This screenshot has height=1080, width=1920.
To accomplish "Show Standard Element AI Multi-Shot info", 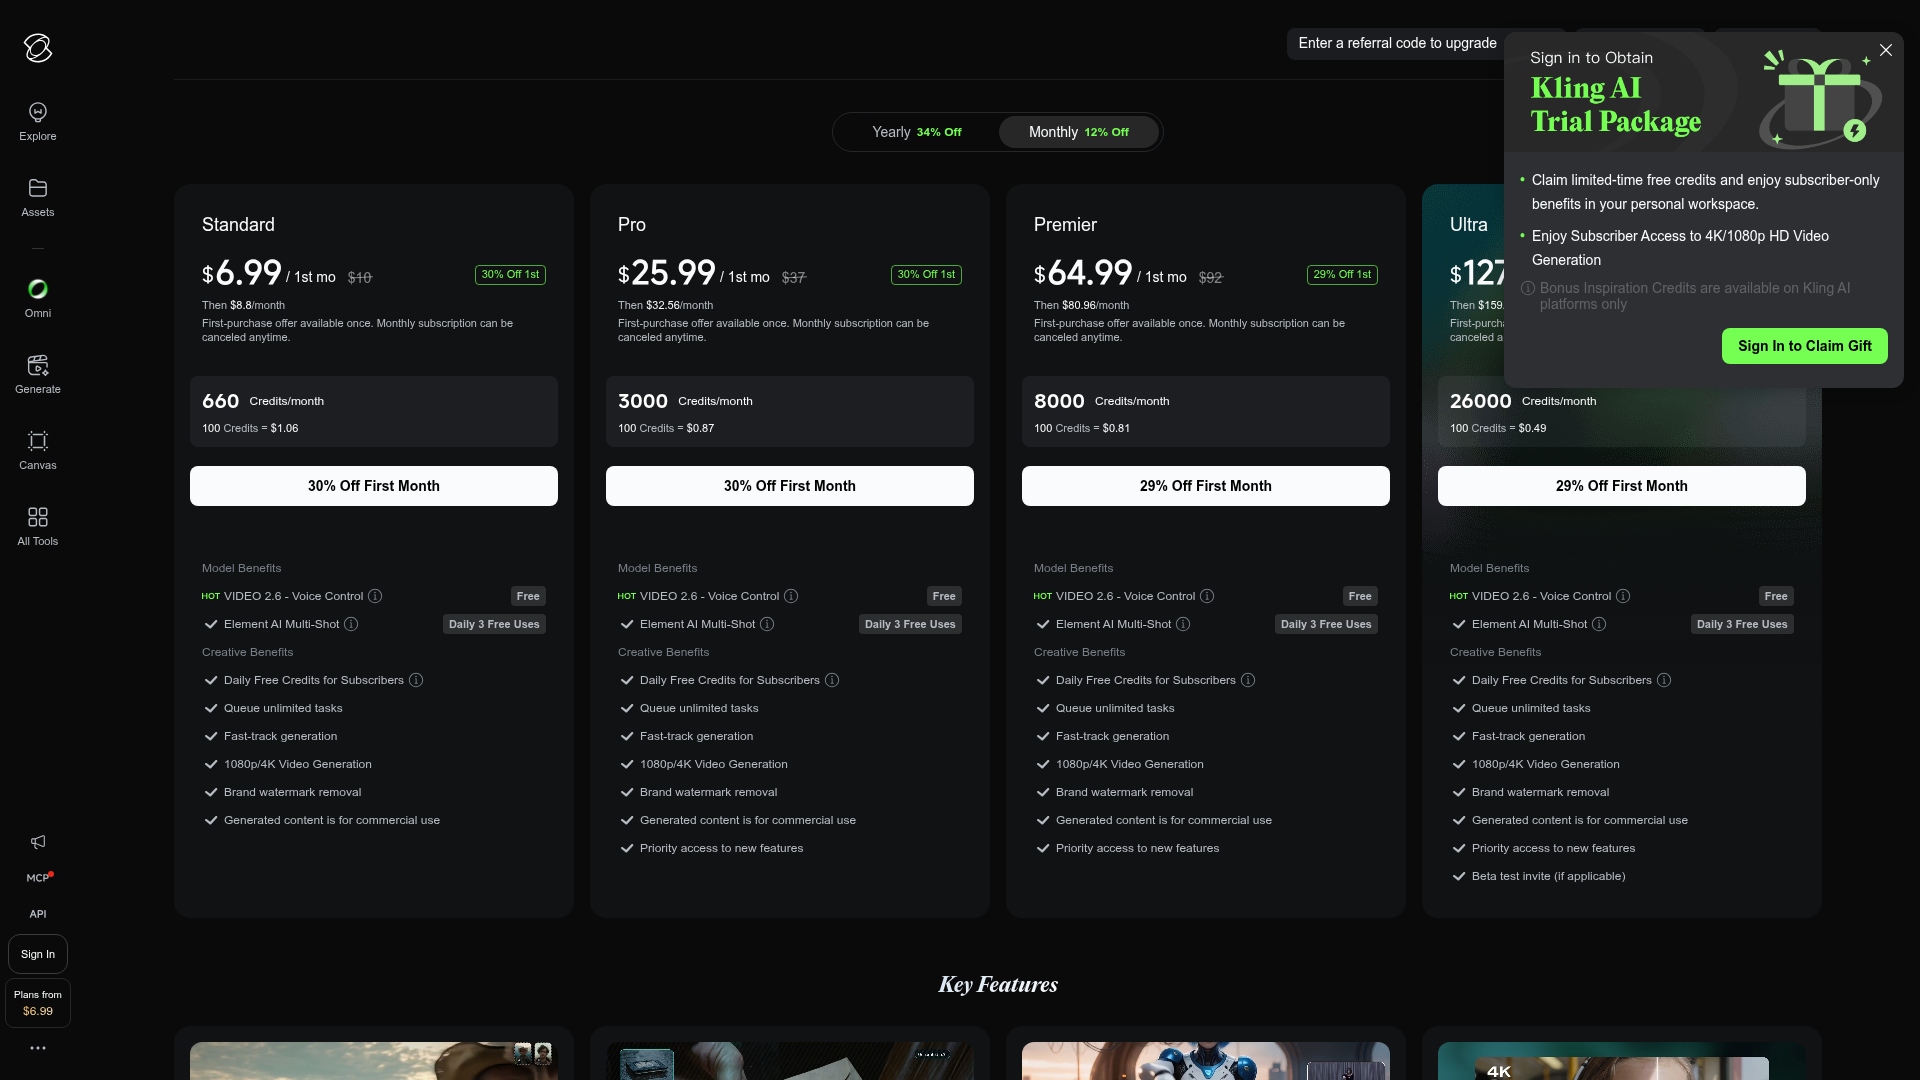I will click(351, 624).
